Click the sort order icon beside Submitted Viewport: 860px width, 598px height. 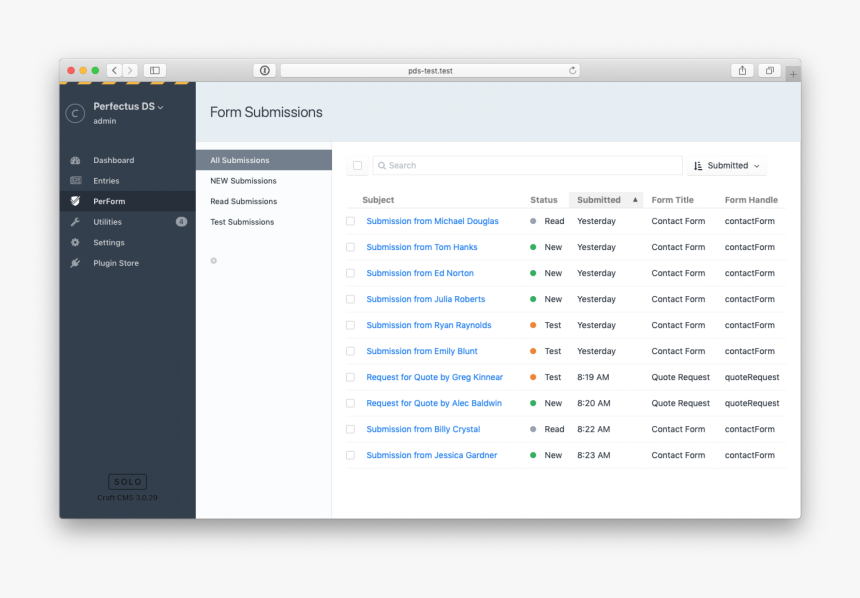coord(699,165)
